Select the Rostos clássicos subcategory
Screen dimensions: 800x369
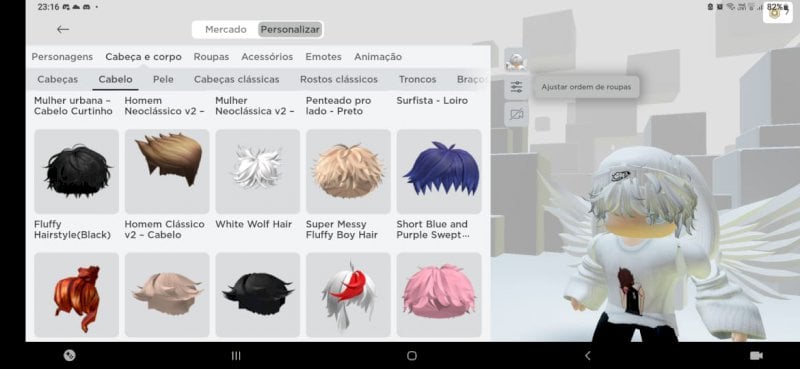click(339, 80)
